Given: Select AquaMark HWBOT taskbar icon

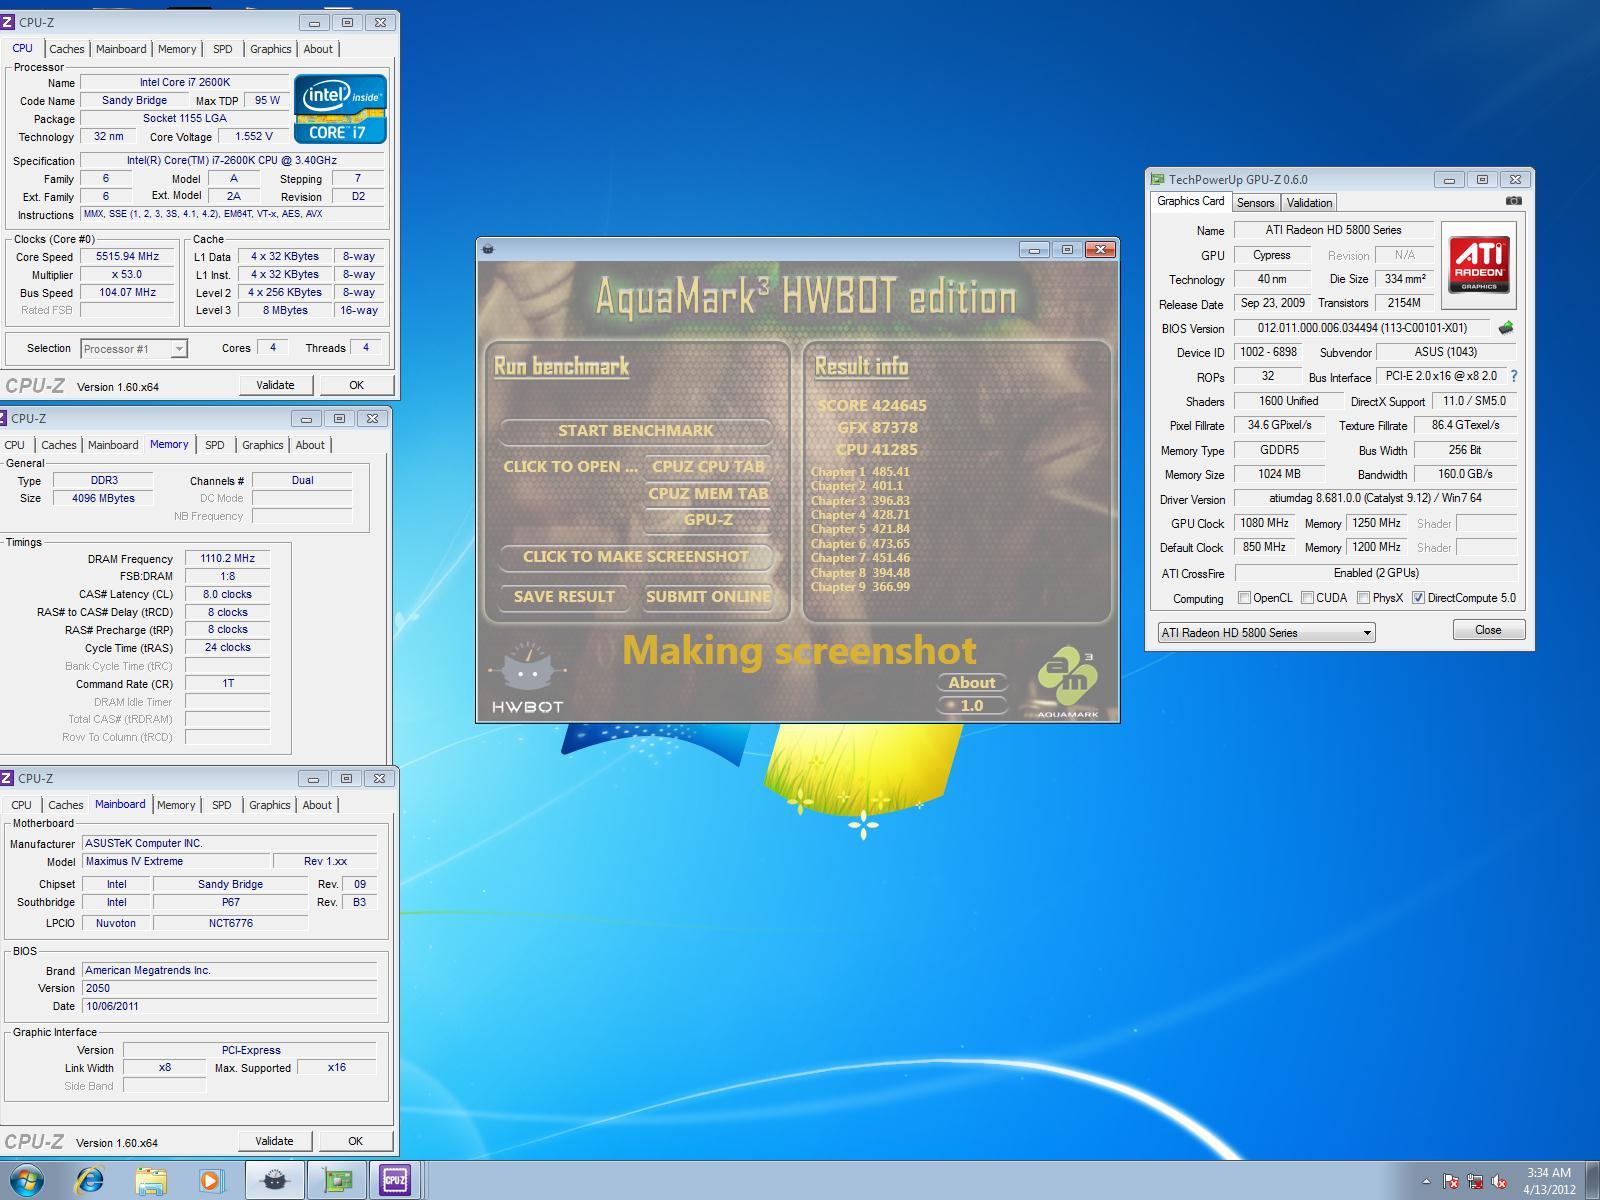Looking at the screenshot, I should [x=274, y=1181].
